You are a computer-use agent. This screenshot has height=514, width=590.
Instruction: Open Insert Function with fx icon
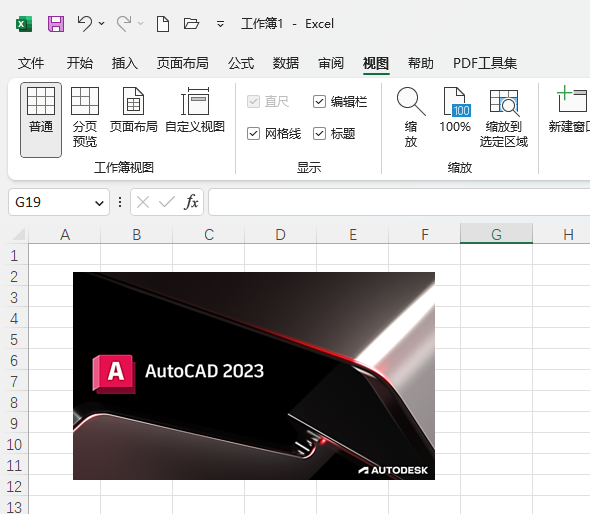(191, 202)
